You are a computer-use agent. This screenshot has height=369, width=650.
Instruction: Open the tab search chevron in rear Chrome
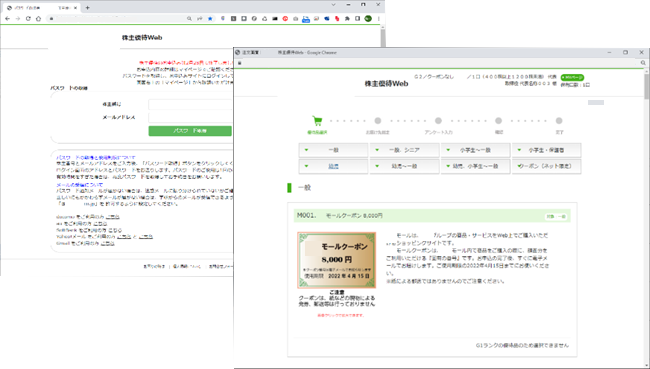click(x=333, y=5)
